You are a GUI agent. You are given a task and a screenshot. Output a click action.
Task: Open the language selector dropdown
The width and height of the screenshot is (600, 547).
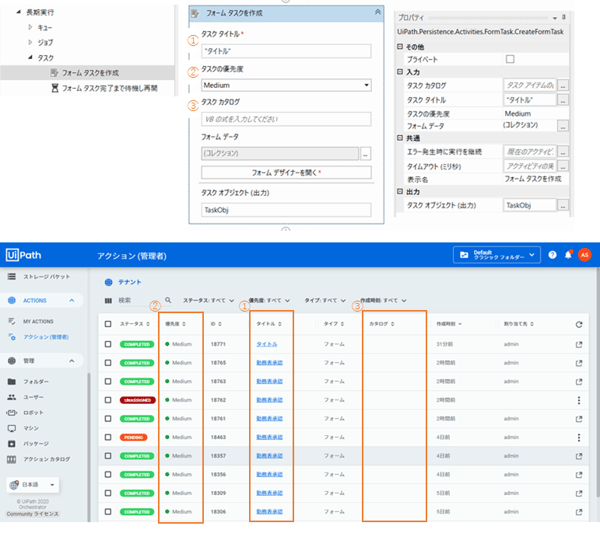pyautogui.click(x=33, y=485)
